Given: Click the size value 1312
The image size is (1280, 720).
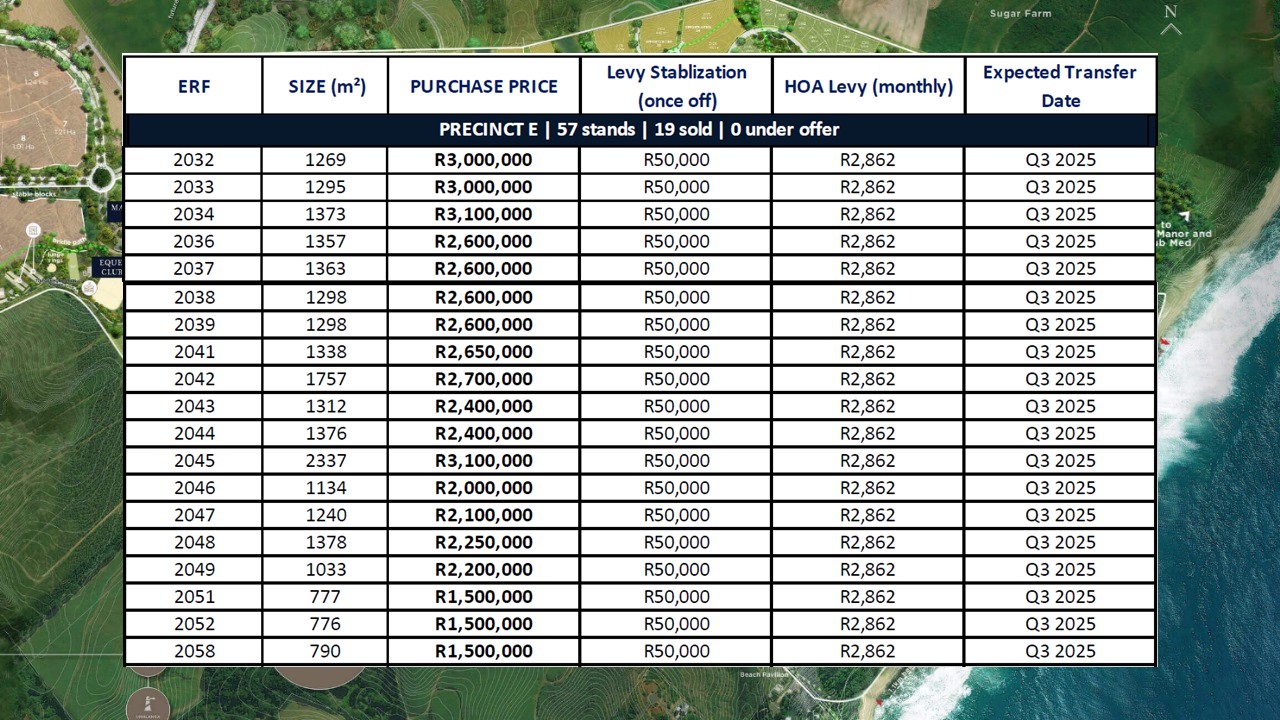Looking at the screenshot, I should [326, 406].
